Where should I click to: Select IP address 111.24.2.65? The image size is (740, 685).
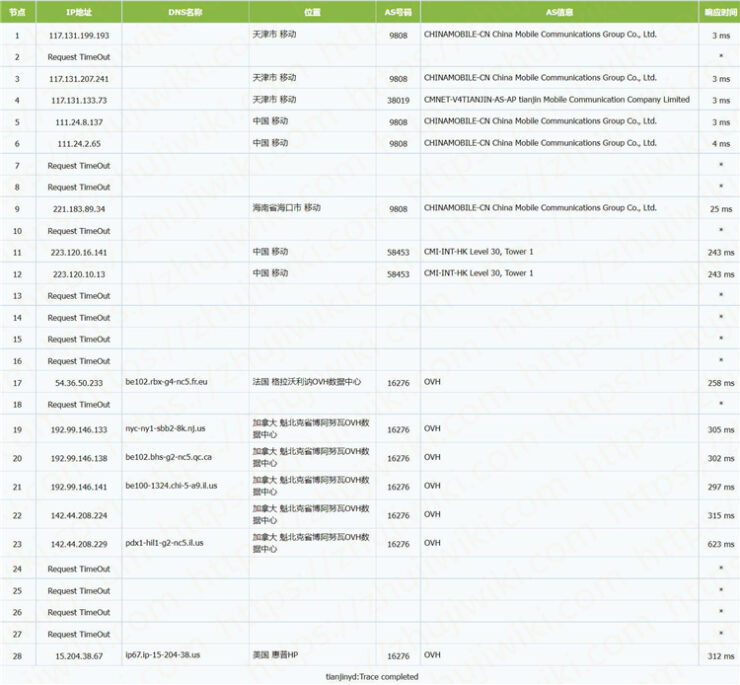click(79, 144)
